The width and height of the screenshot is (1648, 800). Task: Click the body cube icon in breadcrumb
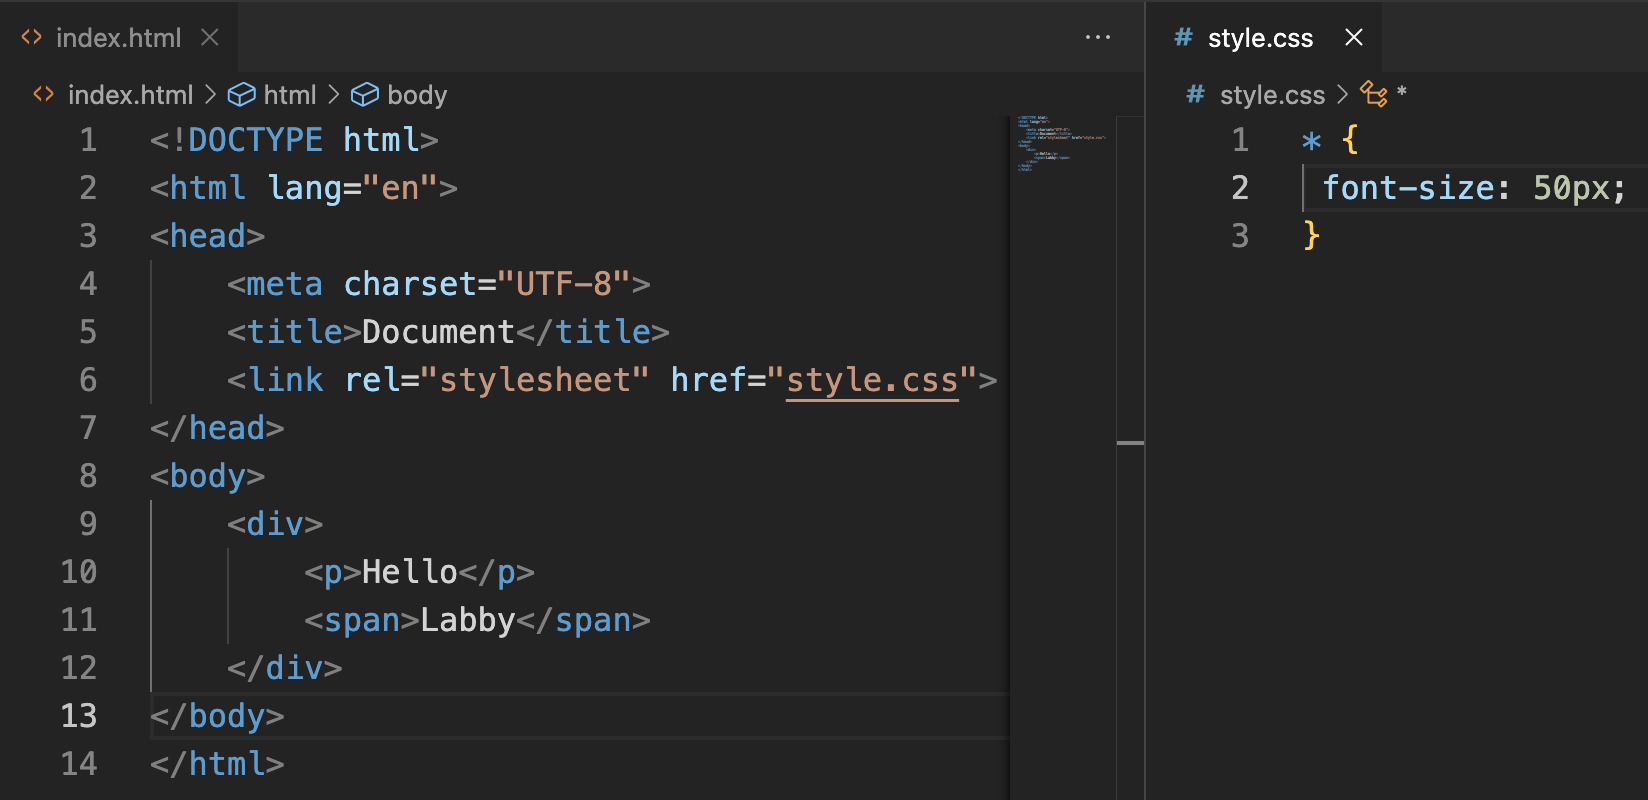(365, 95)
